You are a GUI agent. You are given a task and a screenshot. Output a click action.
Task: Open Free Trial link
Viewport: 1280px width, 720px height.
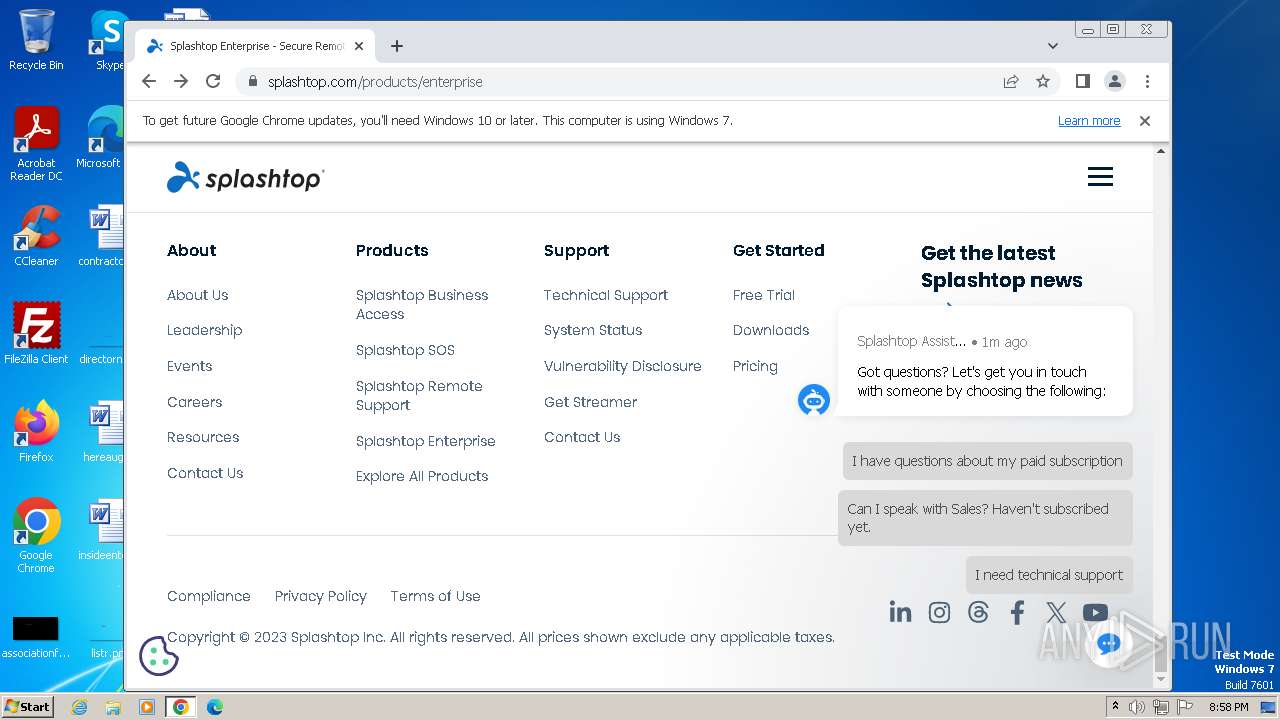tap(764, 295)
